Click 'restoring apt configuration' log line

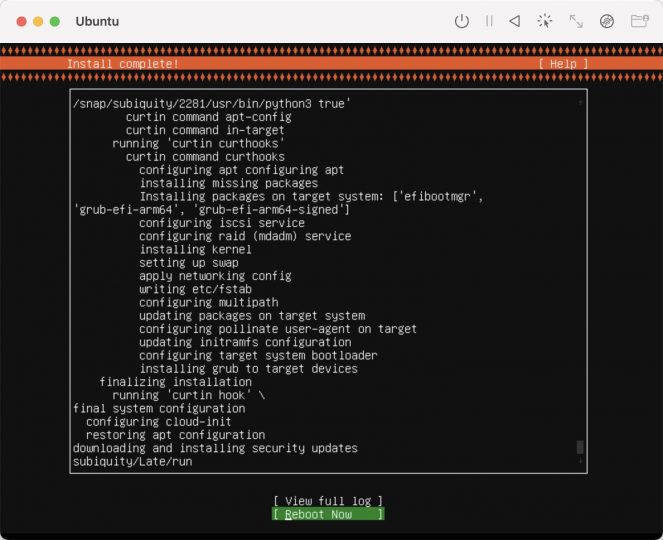(x=175, y=435)
